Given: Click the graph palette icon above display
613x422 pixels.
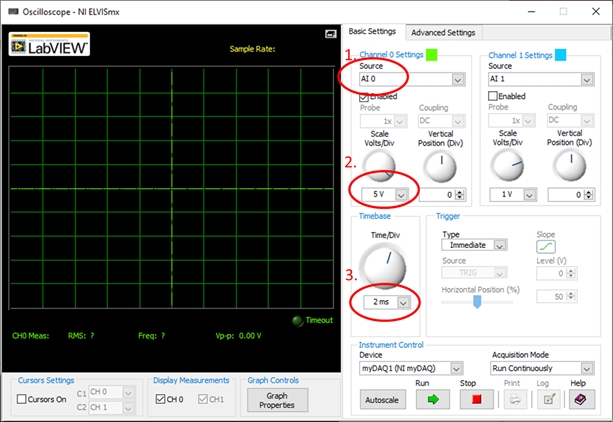Looking at the screenshot, I should pos(330,34).
